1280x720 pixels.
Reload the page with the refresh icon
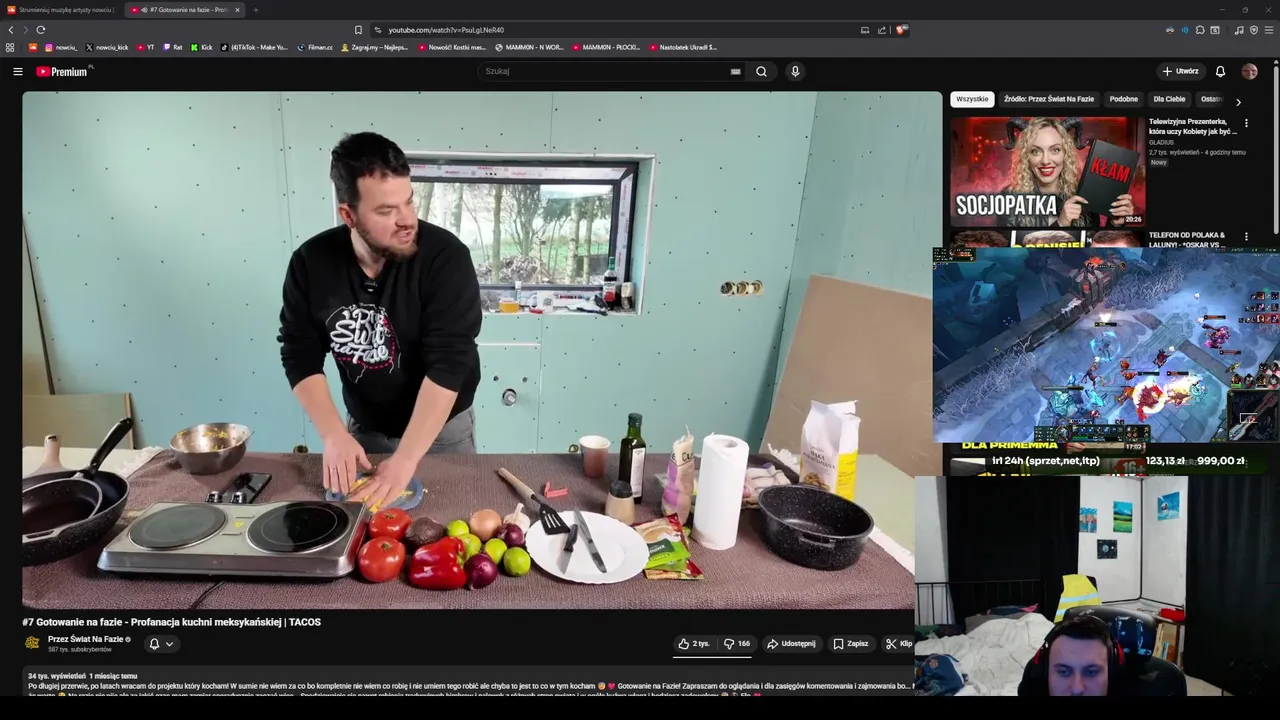click(x=40, y=30)
